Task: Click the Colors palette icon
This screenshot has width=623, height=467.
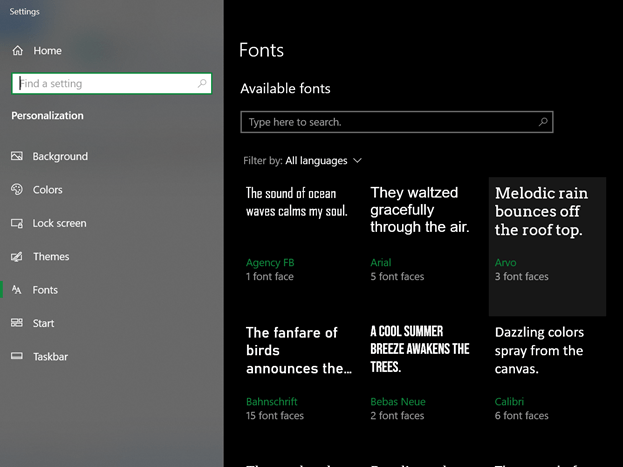Action: tap(17, 189)
